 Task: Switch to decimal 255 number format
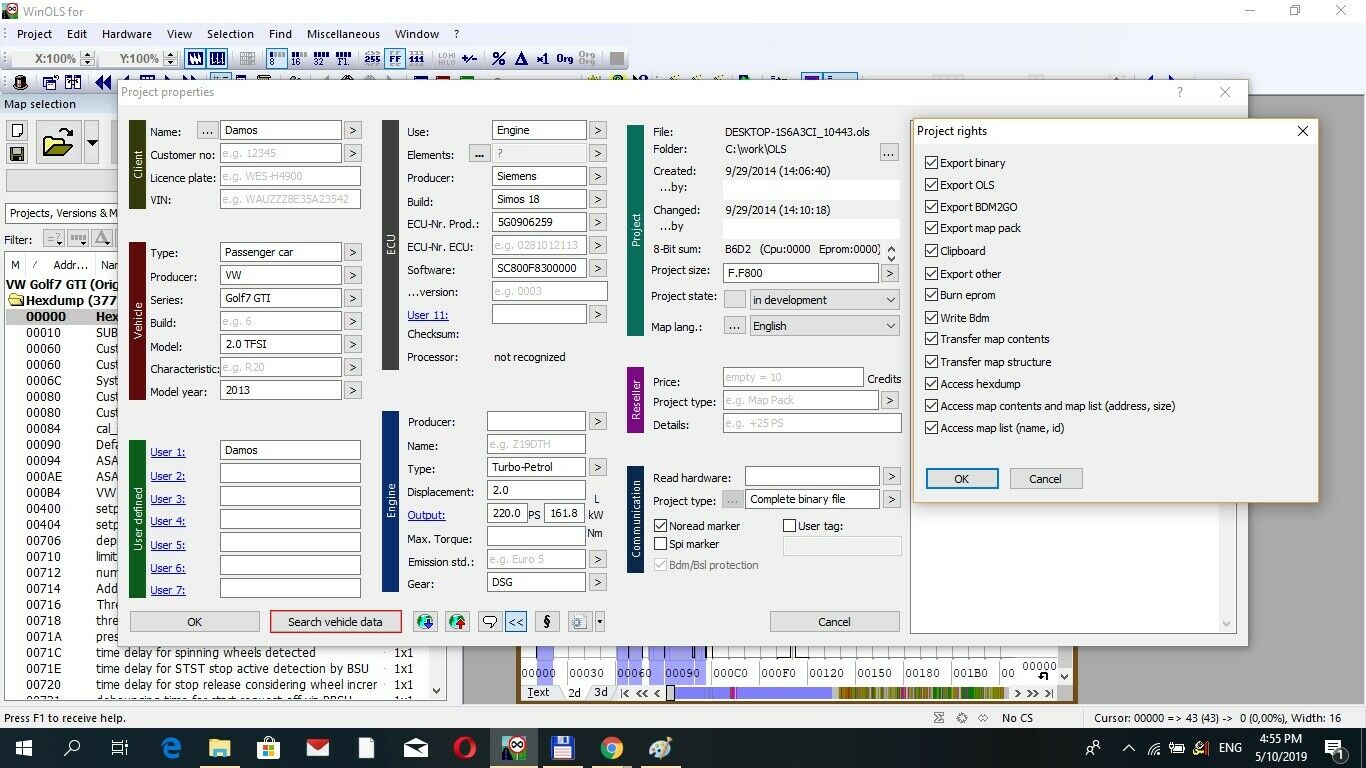coord(372,59)
